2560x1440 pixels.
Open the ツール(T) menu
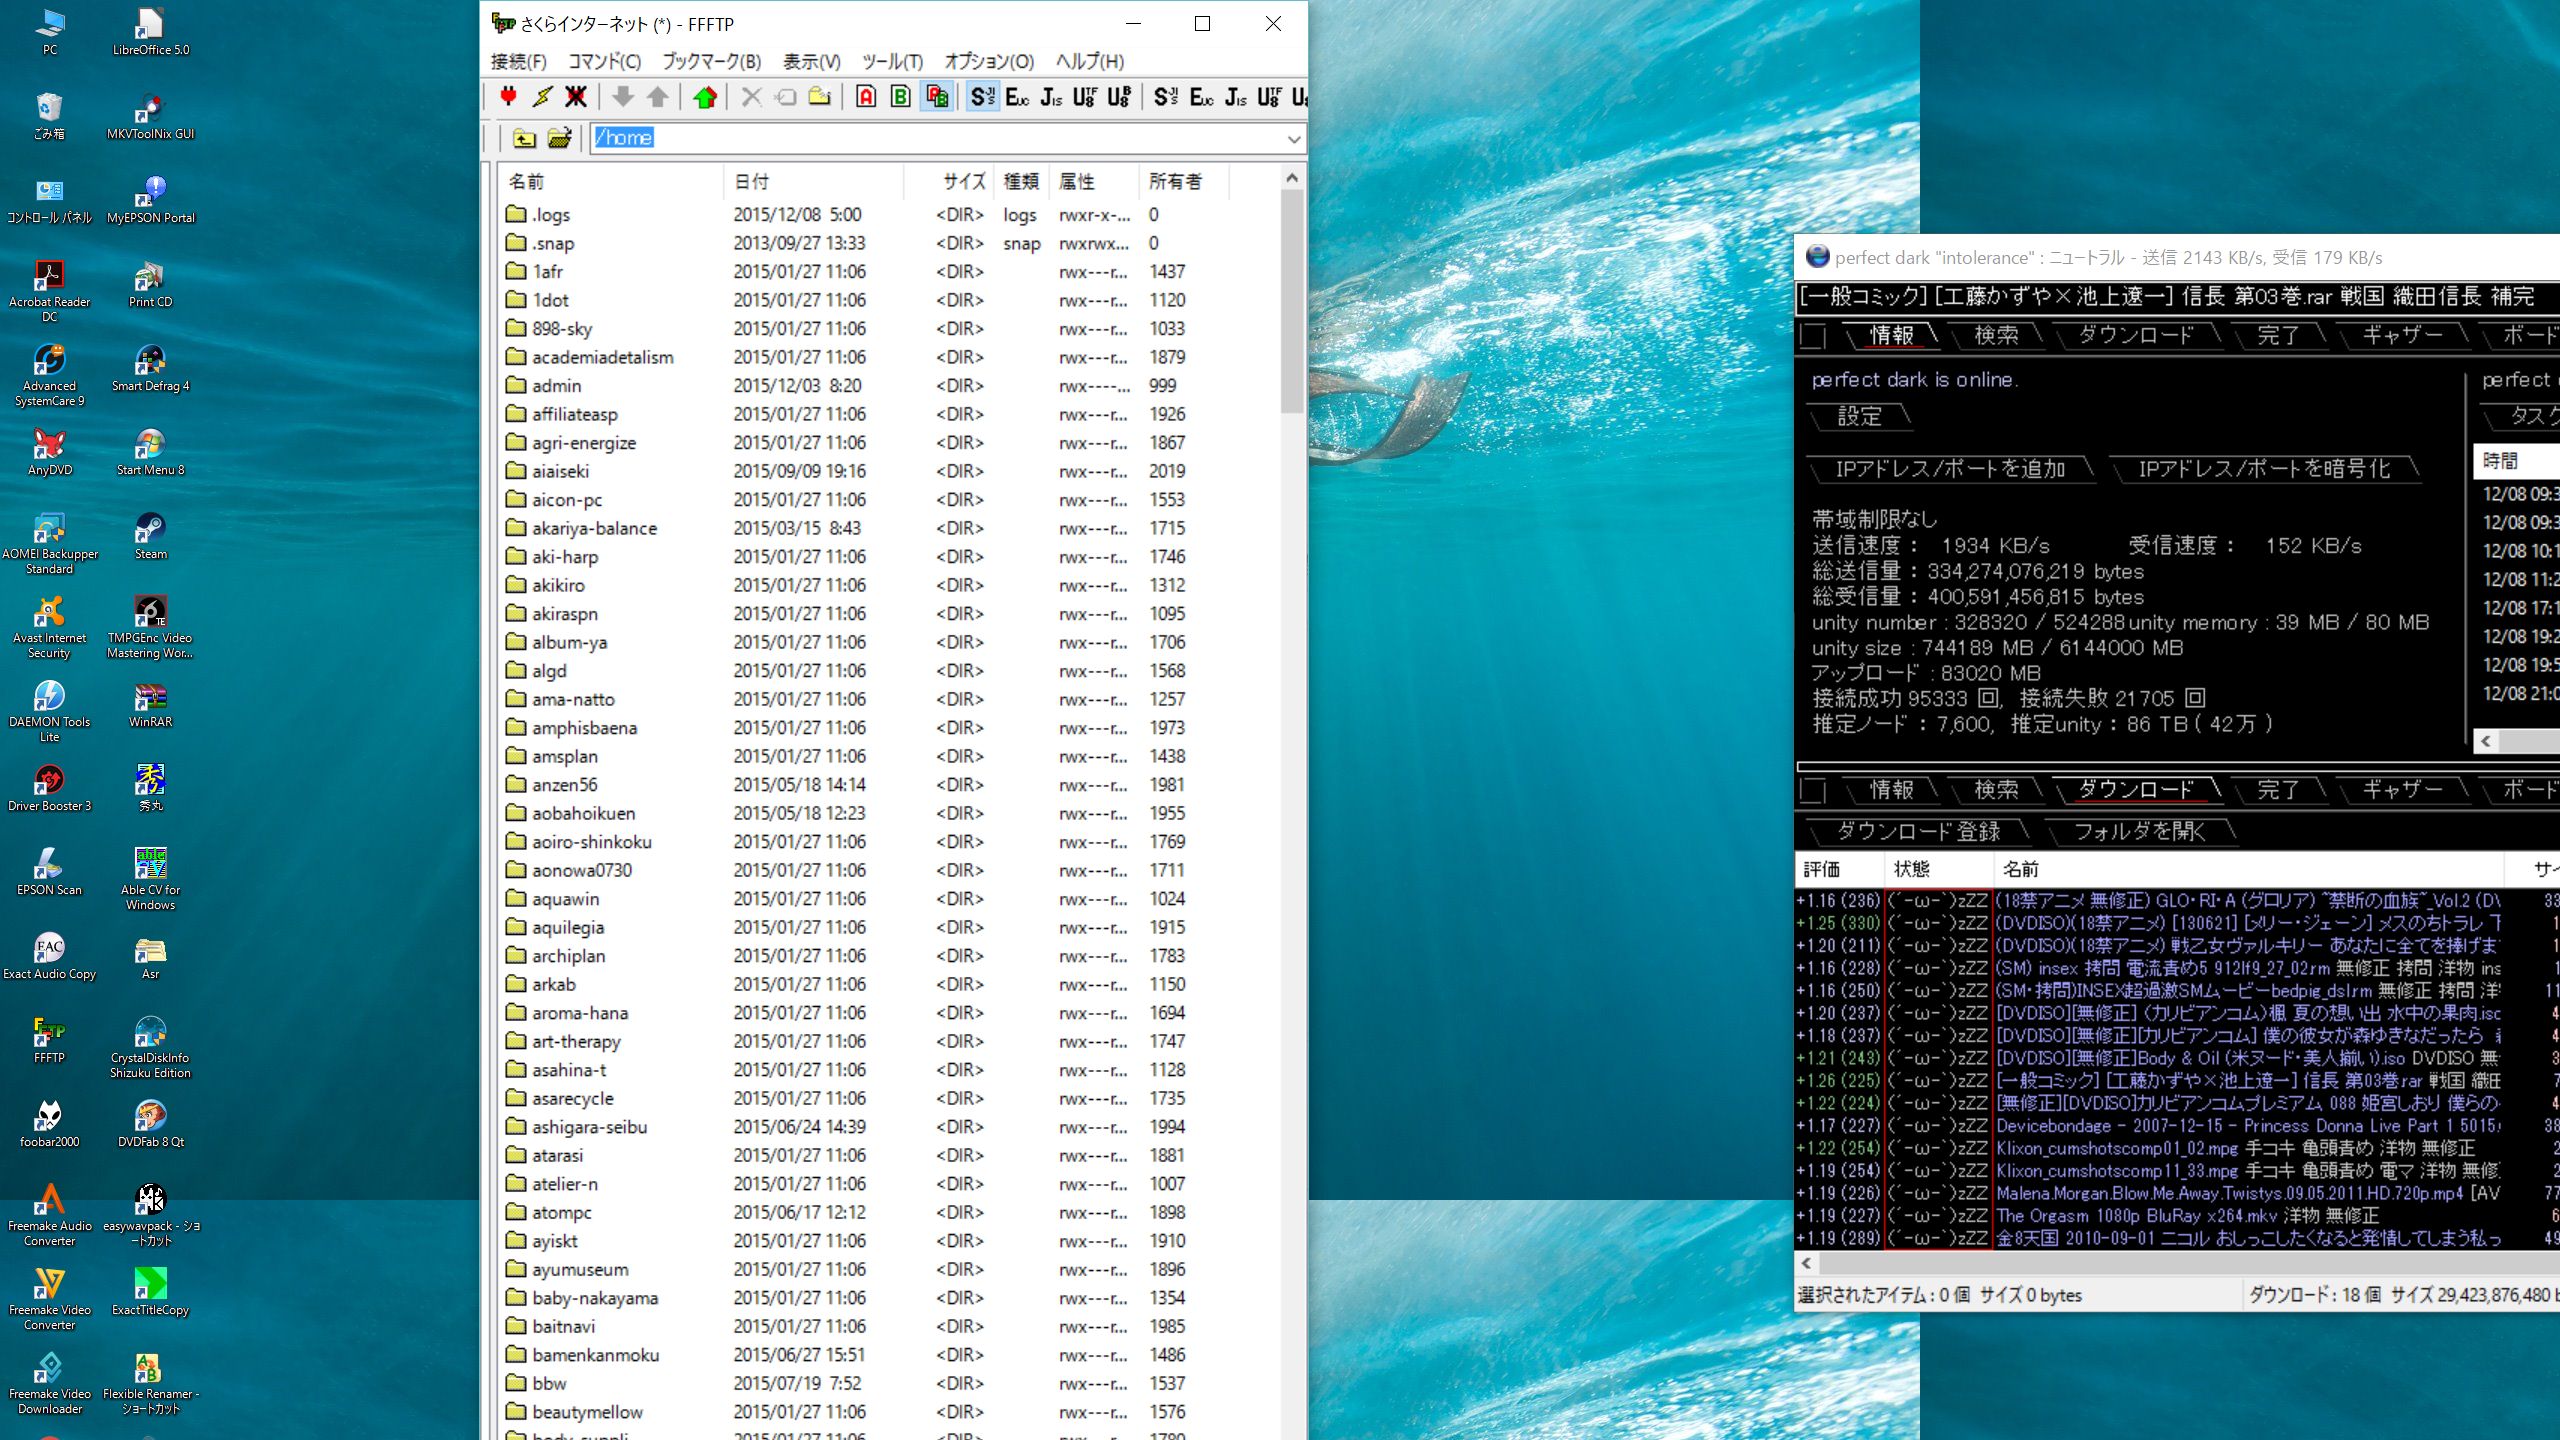click(x=892, y=62)
